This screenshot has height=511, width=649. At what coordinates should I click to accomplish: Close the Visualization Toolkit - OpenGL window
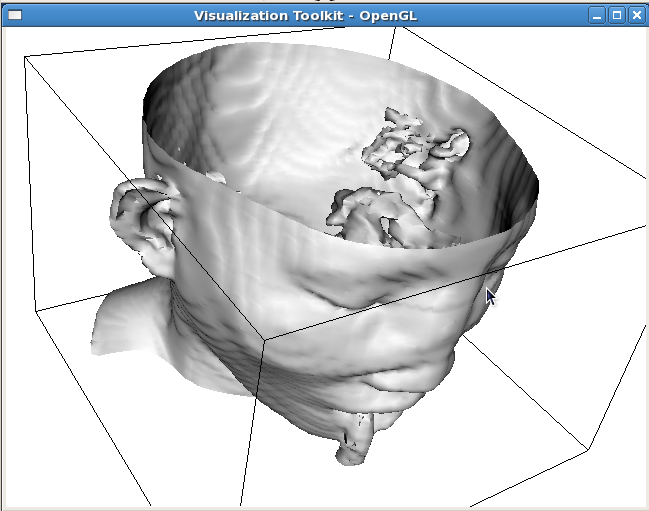point(637,16)
